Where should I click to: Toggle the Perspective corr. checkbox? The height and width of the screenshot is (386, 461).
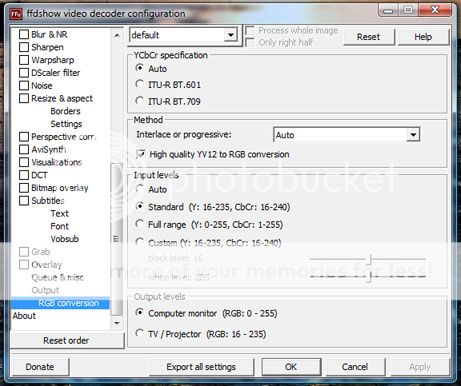(x=24, y=137)
